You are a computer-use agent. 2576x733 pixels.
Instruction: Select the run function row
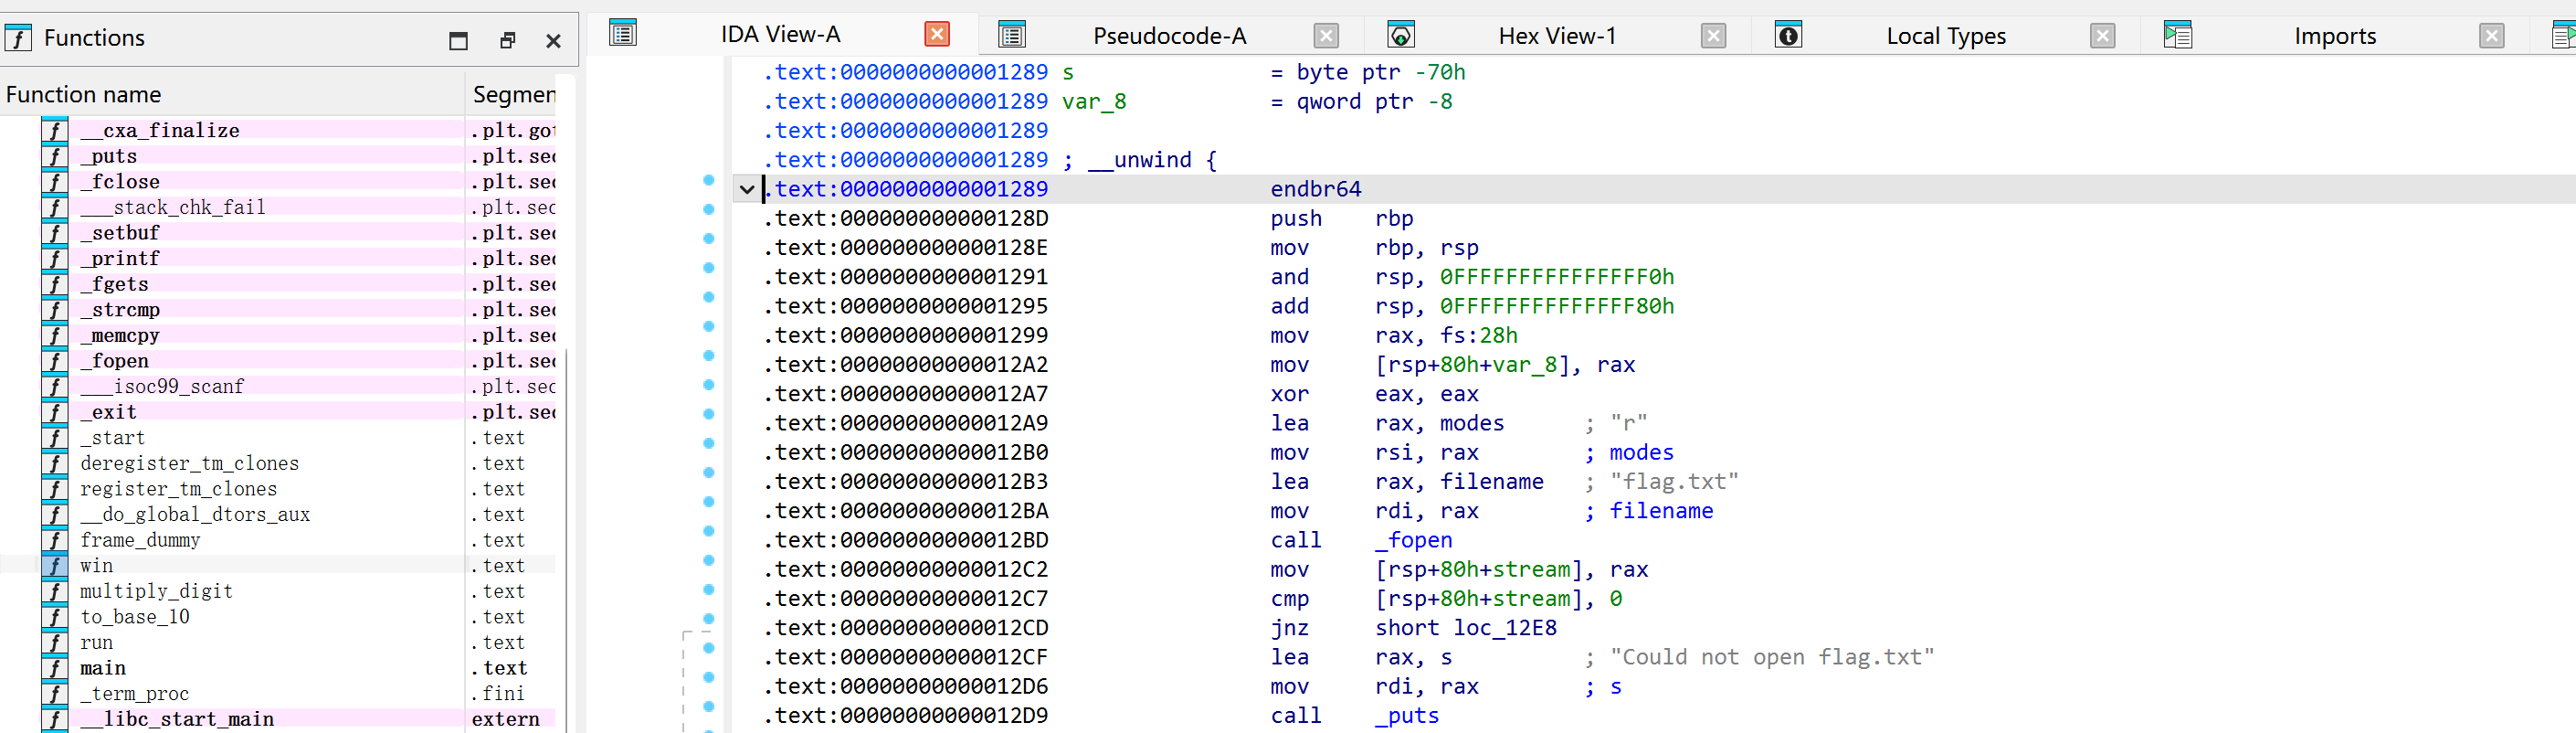coord(278,643)
